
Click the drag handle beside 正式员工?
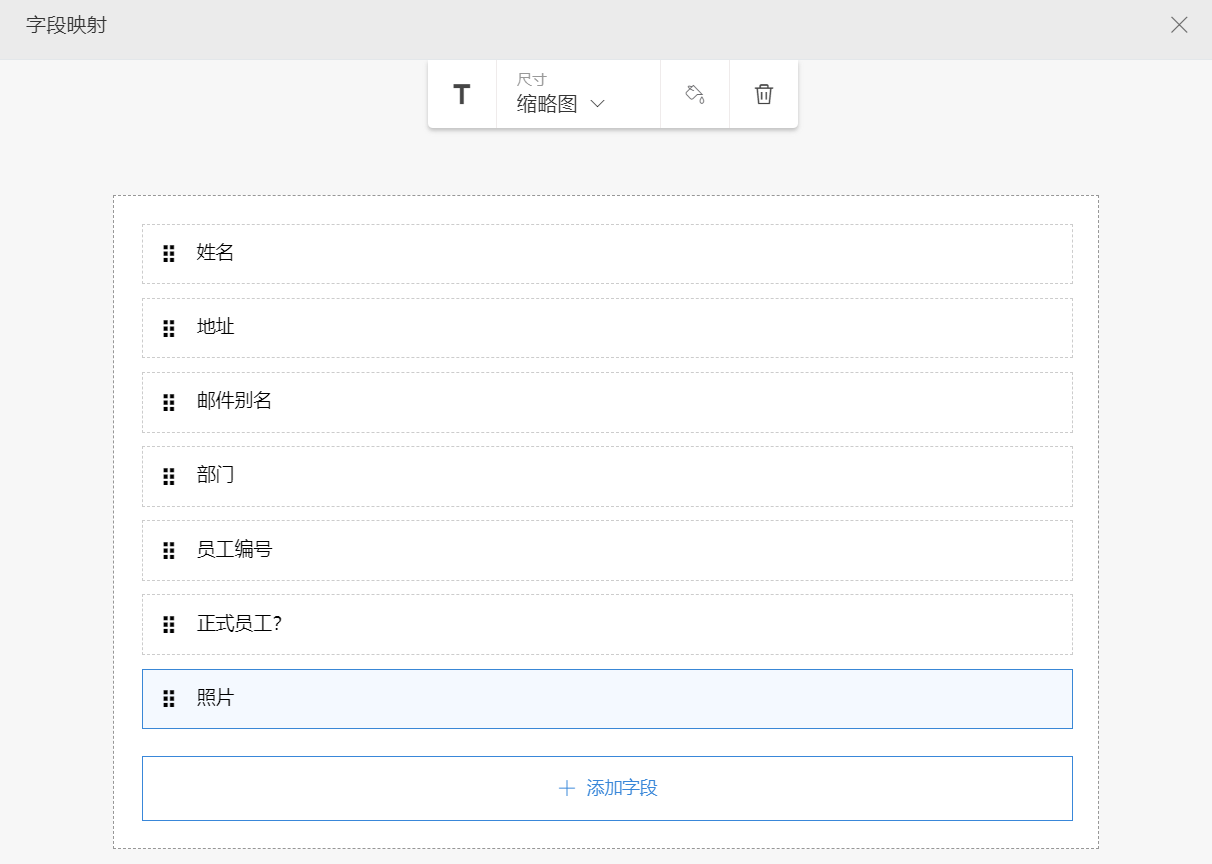click(x=169, y=625)
